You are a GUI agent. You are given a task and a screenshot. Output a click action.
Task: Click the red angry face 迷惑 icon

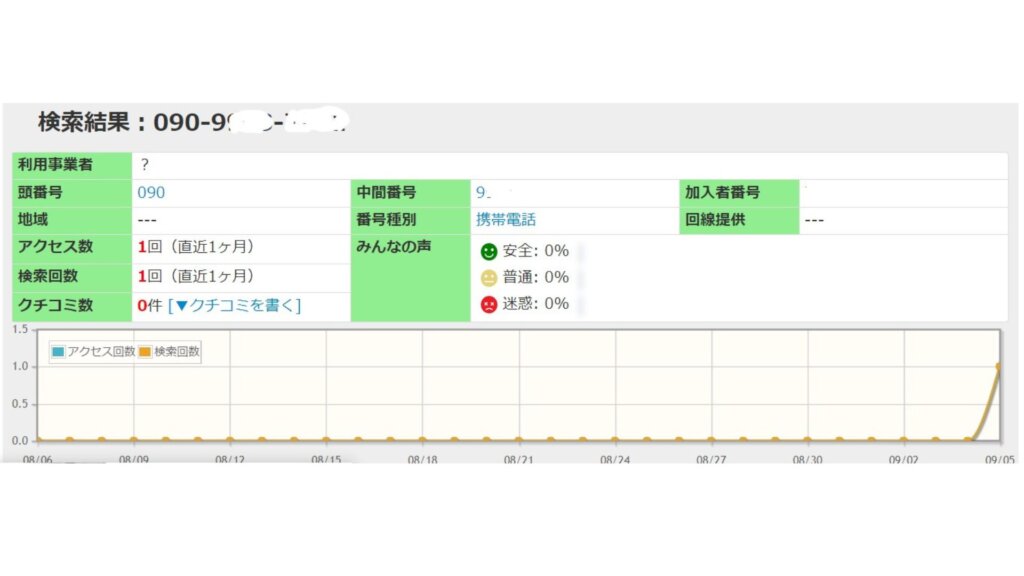click(489, 304)
